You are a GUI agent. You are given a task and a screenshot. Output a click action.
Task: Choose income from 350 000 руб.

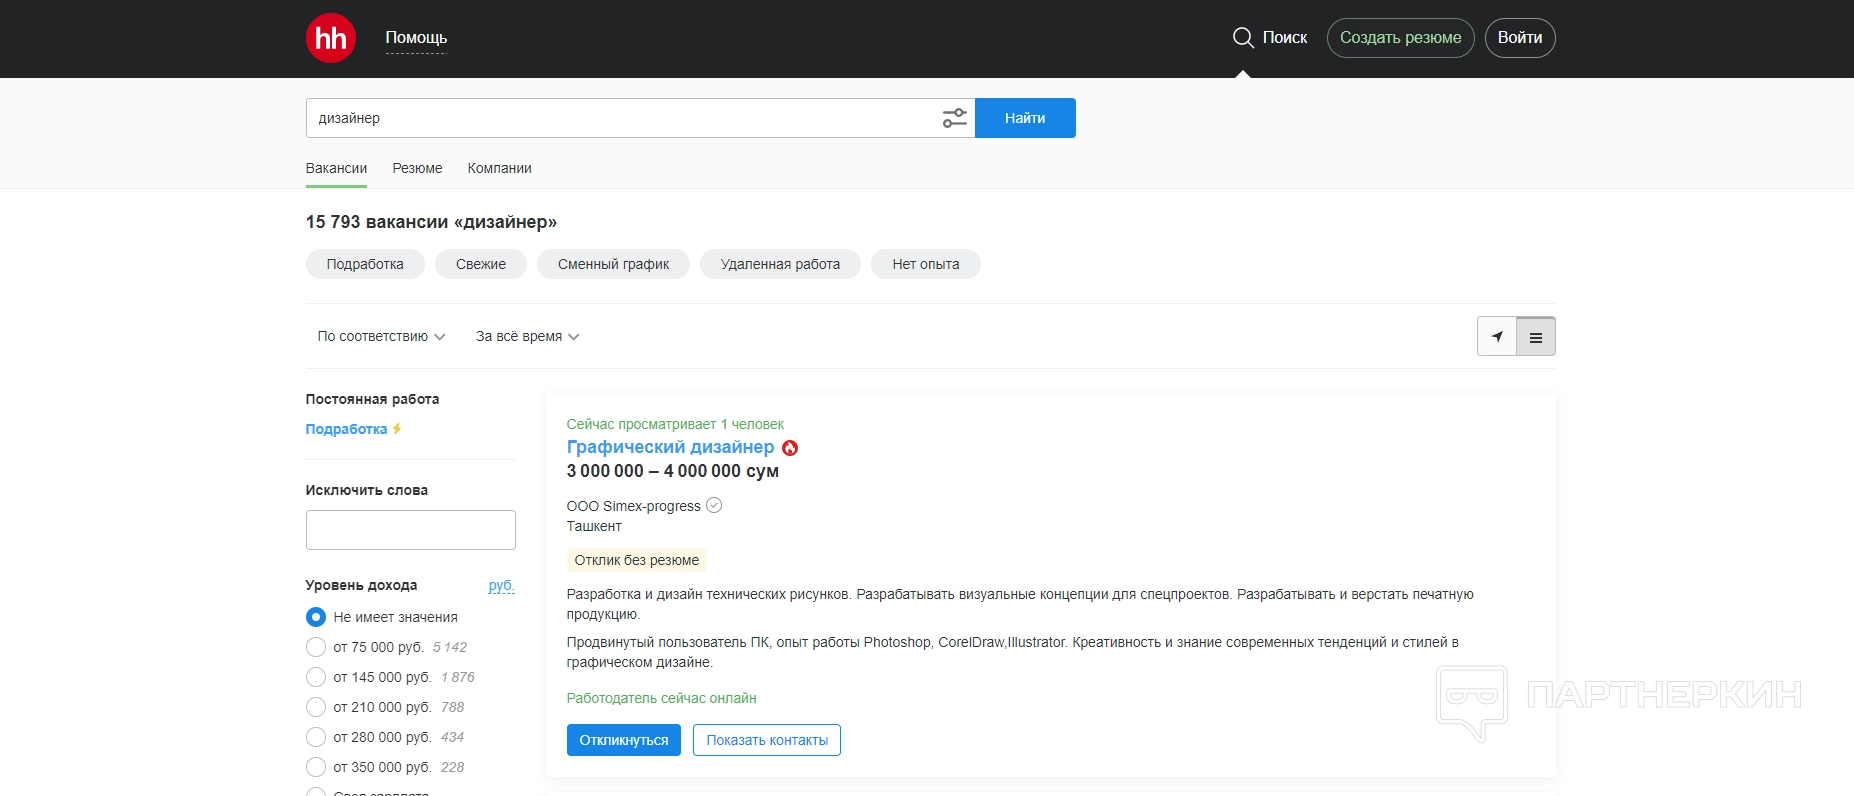pos(316,767)
